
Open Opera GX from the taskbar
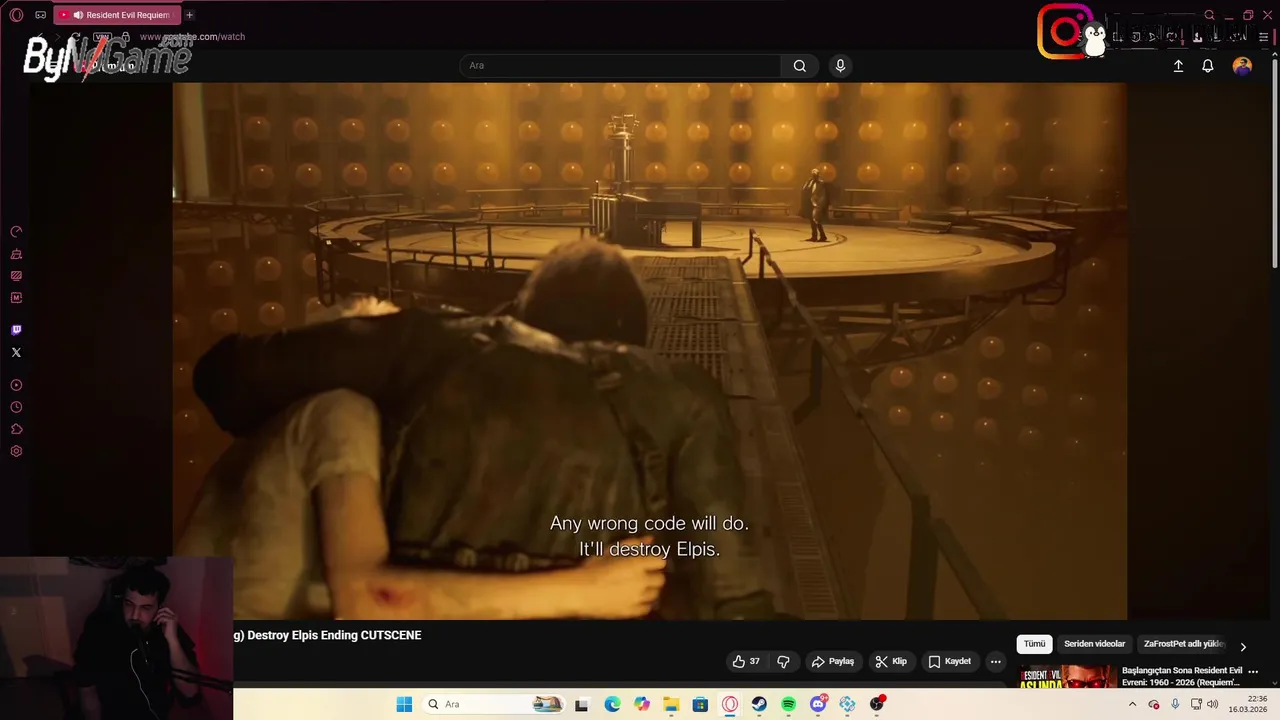coord(730,704)
